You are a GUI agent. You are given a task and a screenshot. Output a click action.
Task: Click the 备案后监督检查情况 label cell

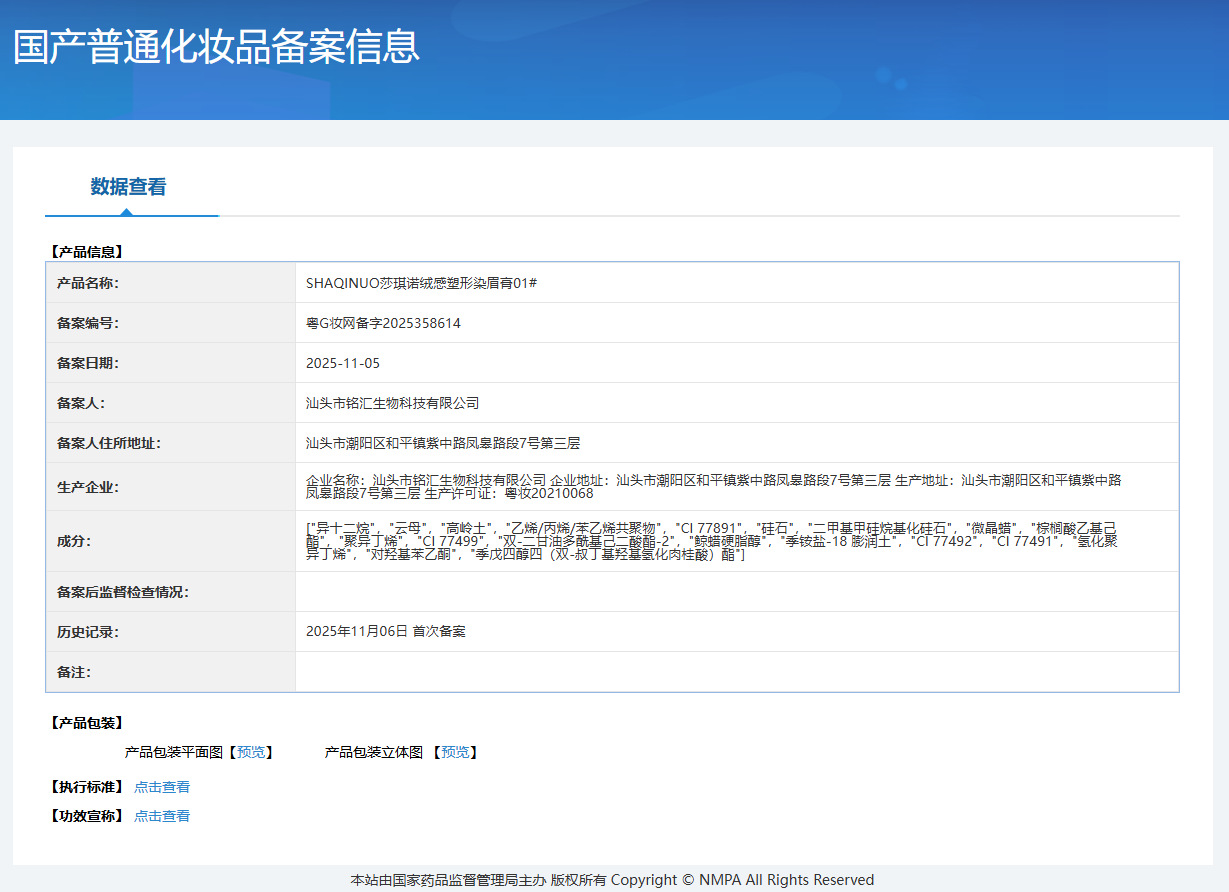click(x=171, y=592)
